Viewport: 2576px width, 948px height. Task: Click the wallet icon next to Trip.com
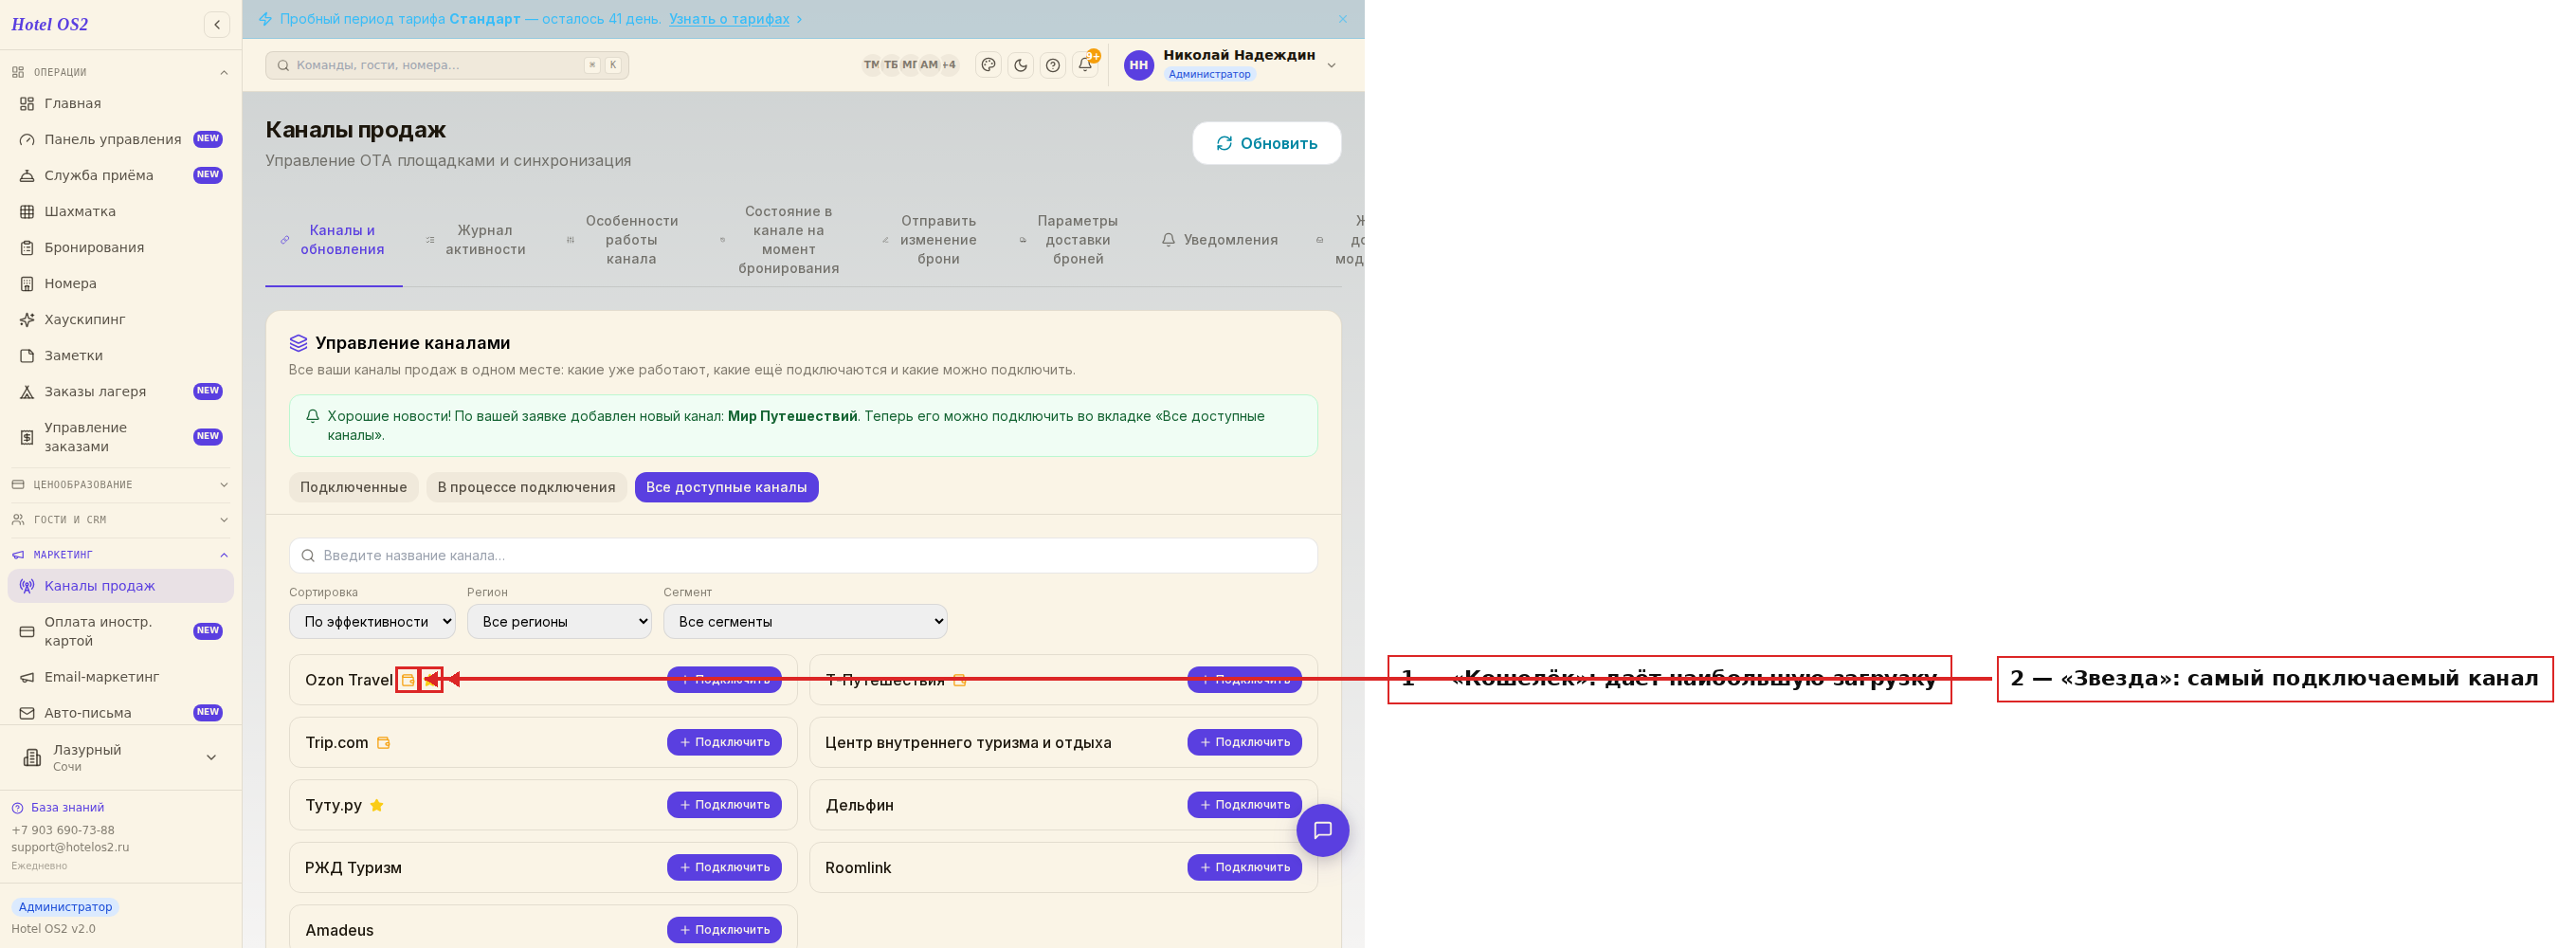pyautogui.click(x=383, y=743)
